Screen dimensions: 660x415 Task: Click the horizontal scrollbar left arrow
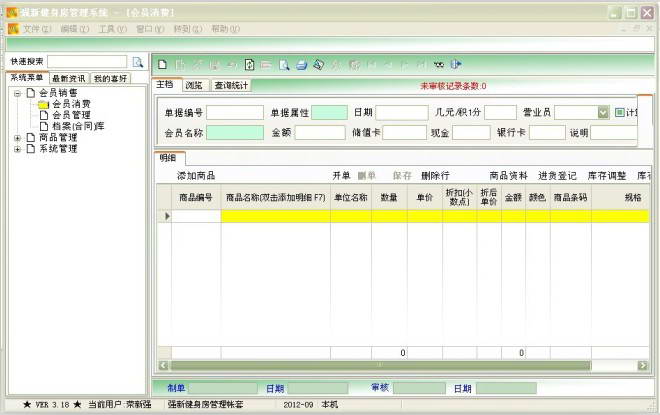pyautogui.click(x=163, y=365)
